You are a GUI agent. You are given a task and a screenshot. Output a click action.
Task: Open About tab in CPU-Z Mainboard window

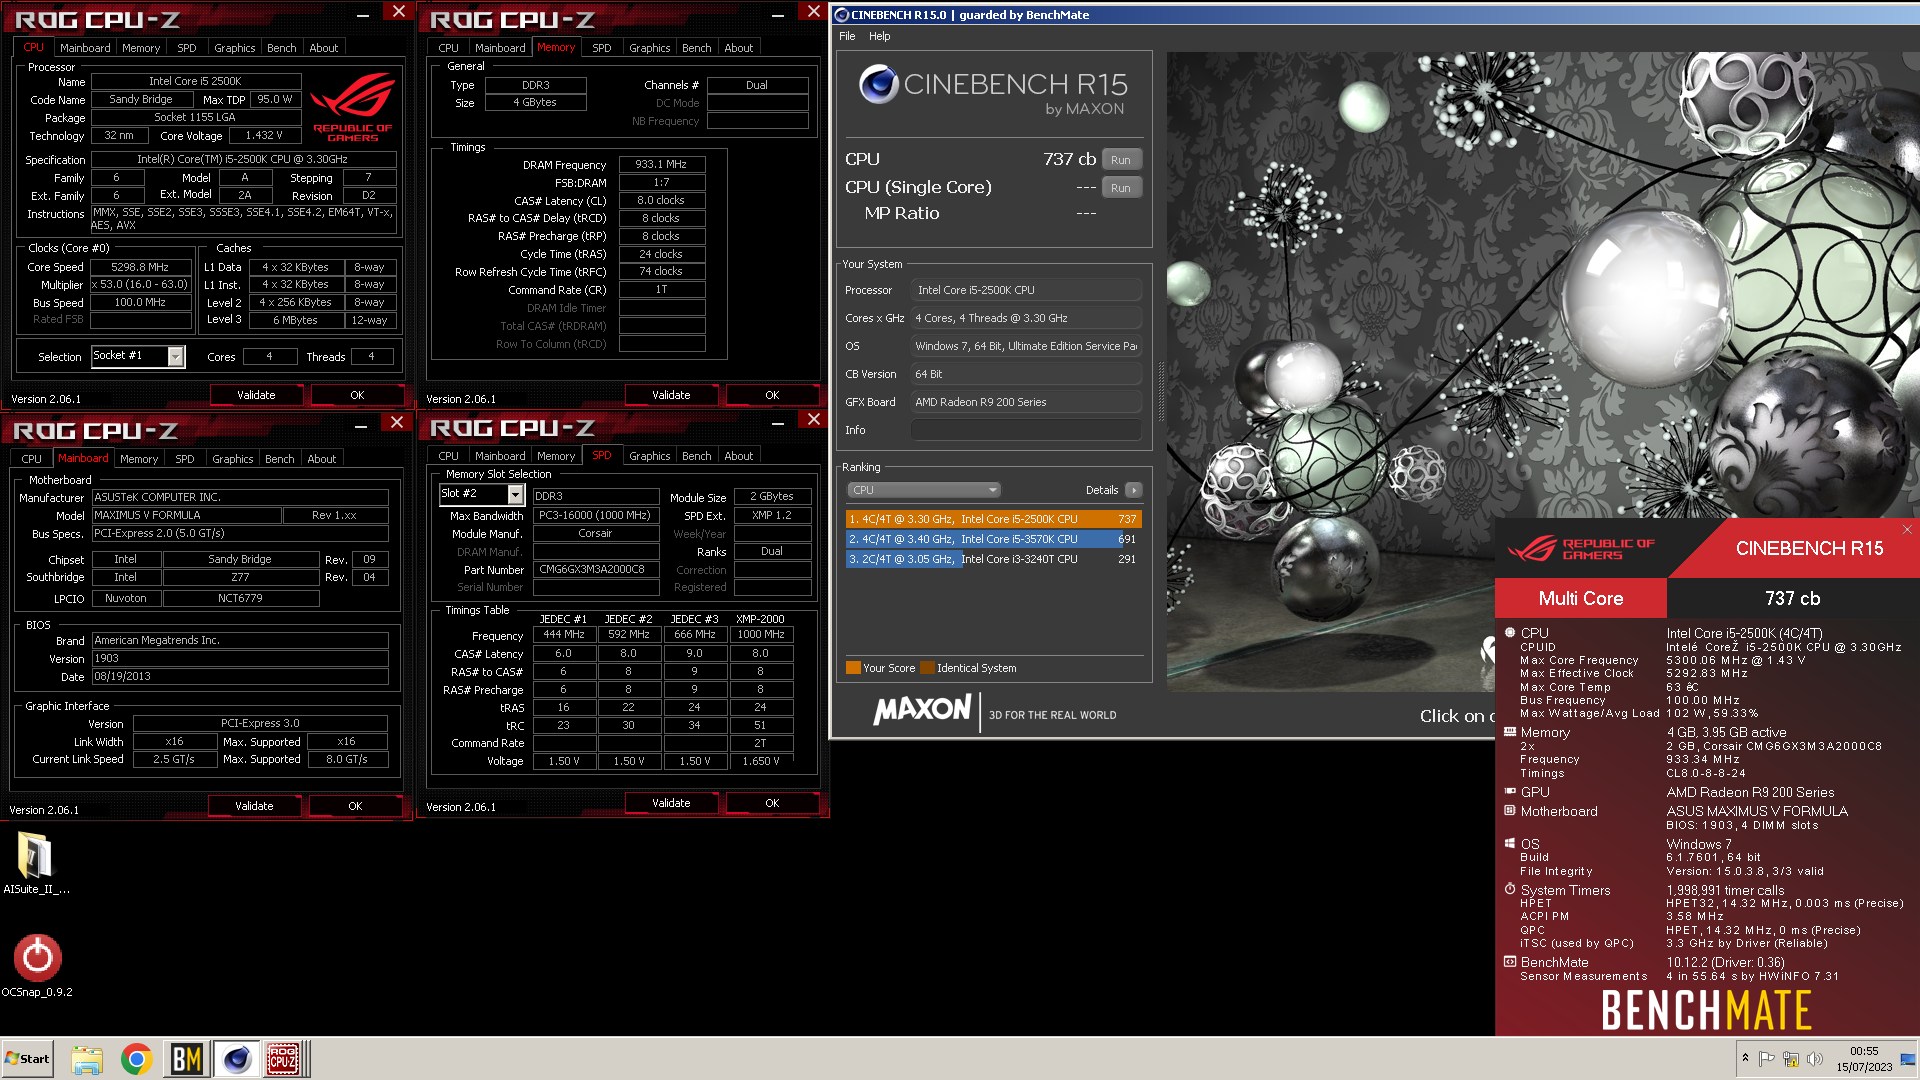321,459
